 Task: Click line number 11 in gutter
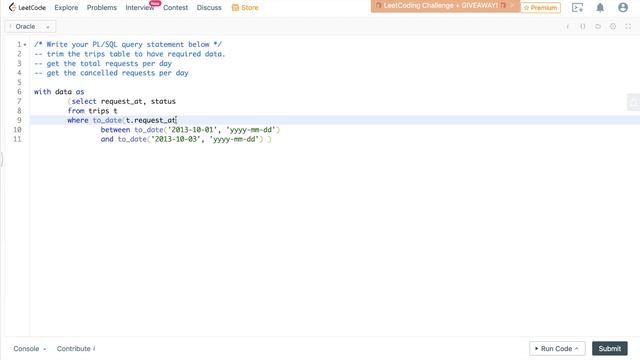pos(17,139)
